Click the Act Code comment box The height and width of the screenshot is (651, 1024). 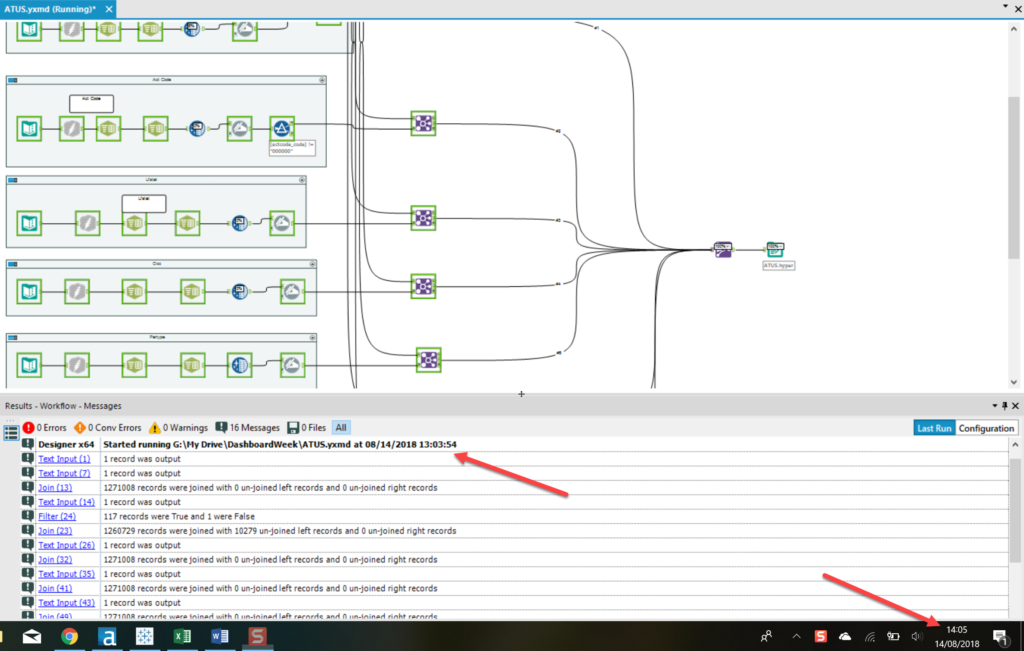click(x=91, y=103)
